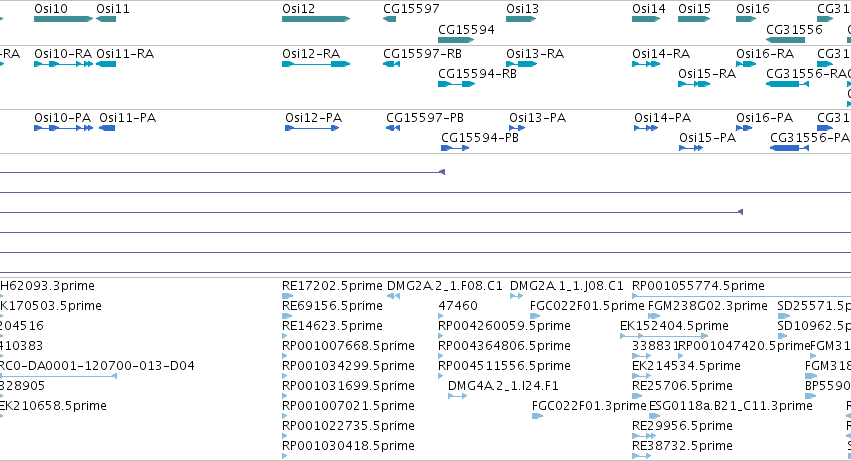Select the Osi14 gene bar

point(646,19)
